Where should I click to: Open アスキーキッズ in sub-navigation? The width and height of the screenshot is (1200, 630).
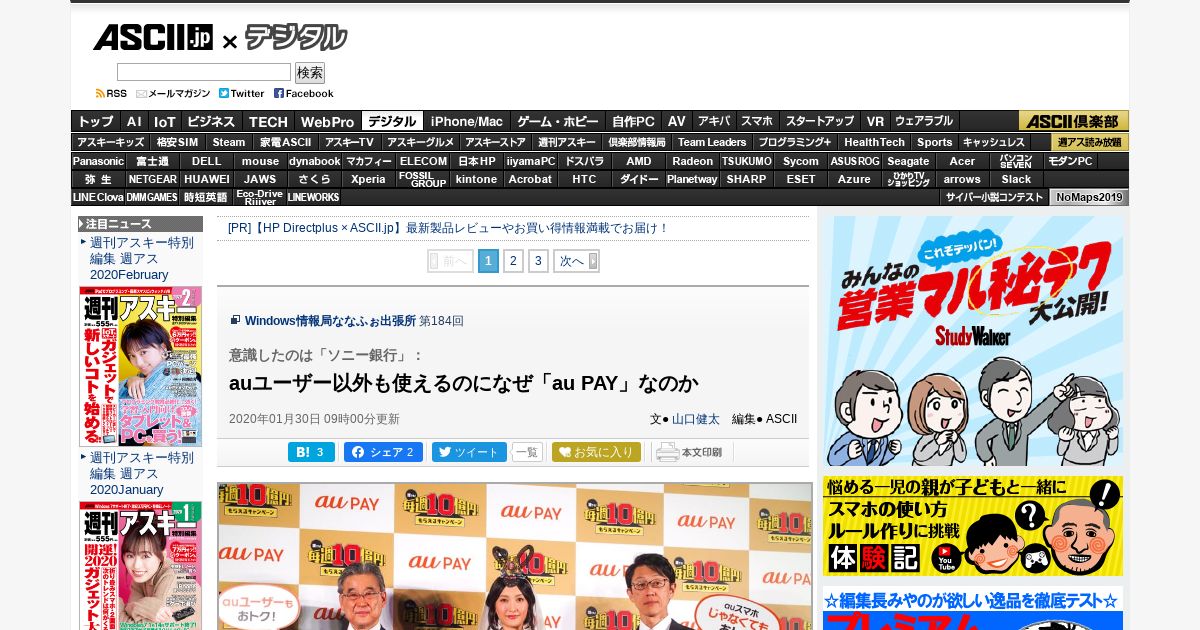pyautogui.click(x=111, y=142)
